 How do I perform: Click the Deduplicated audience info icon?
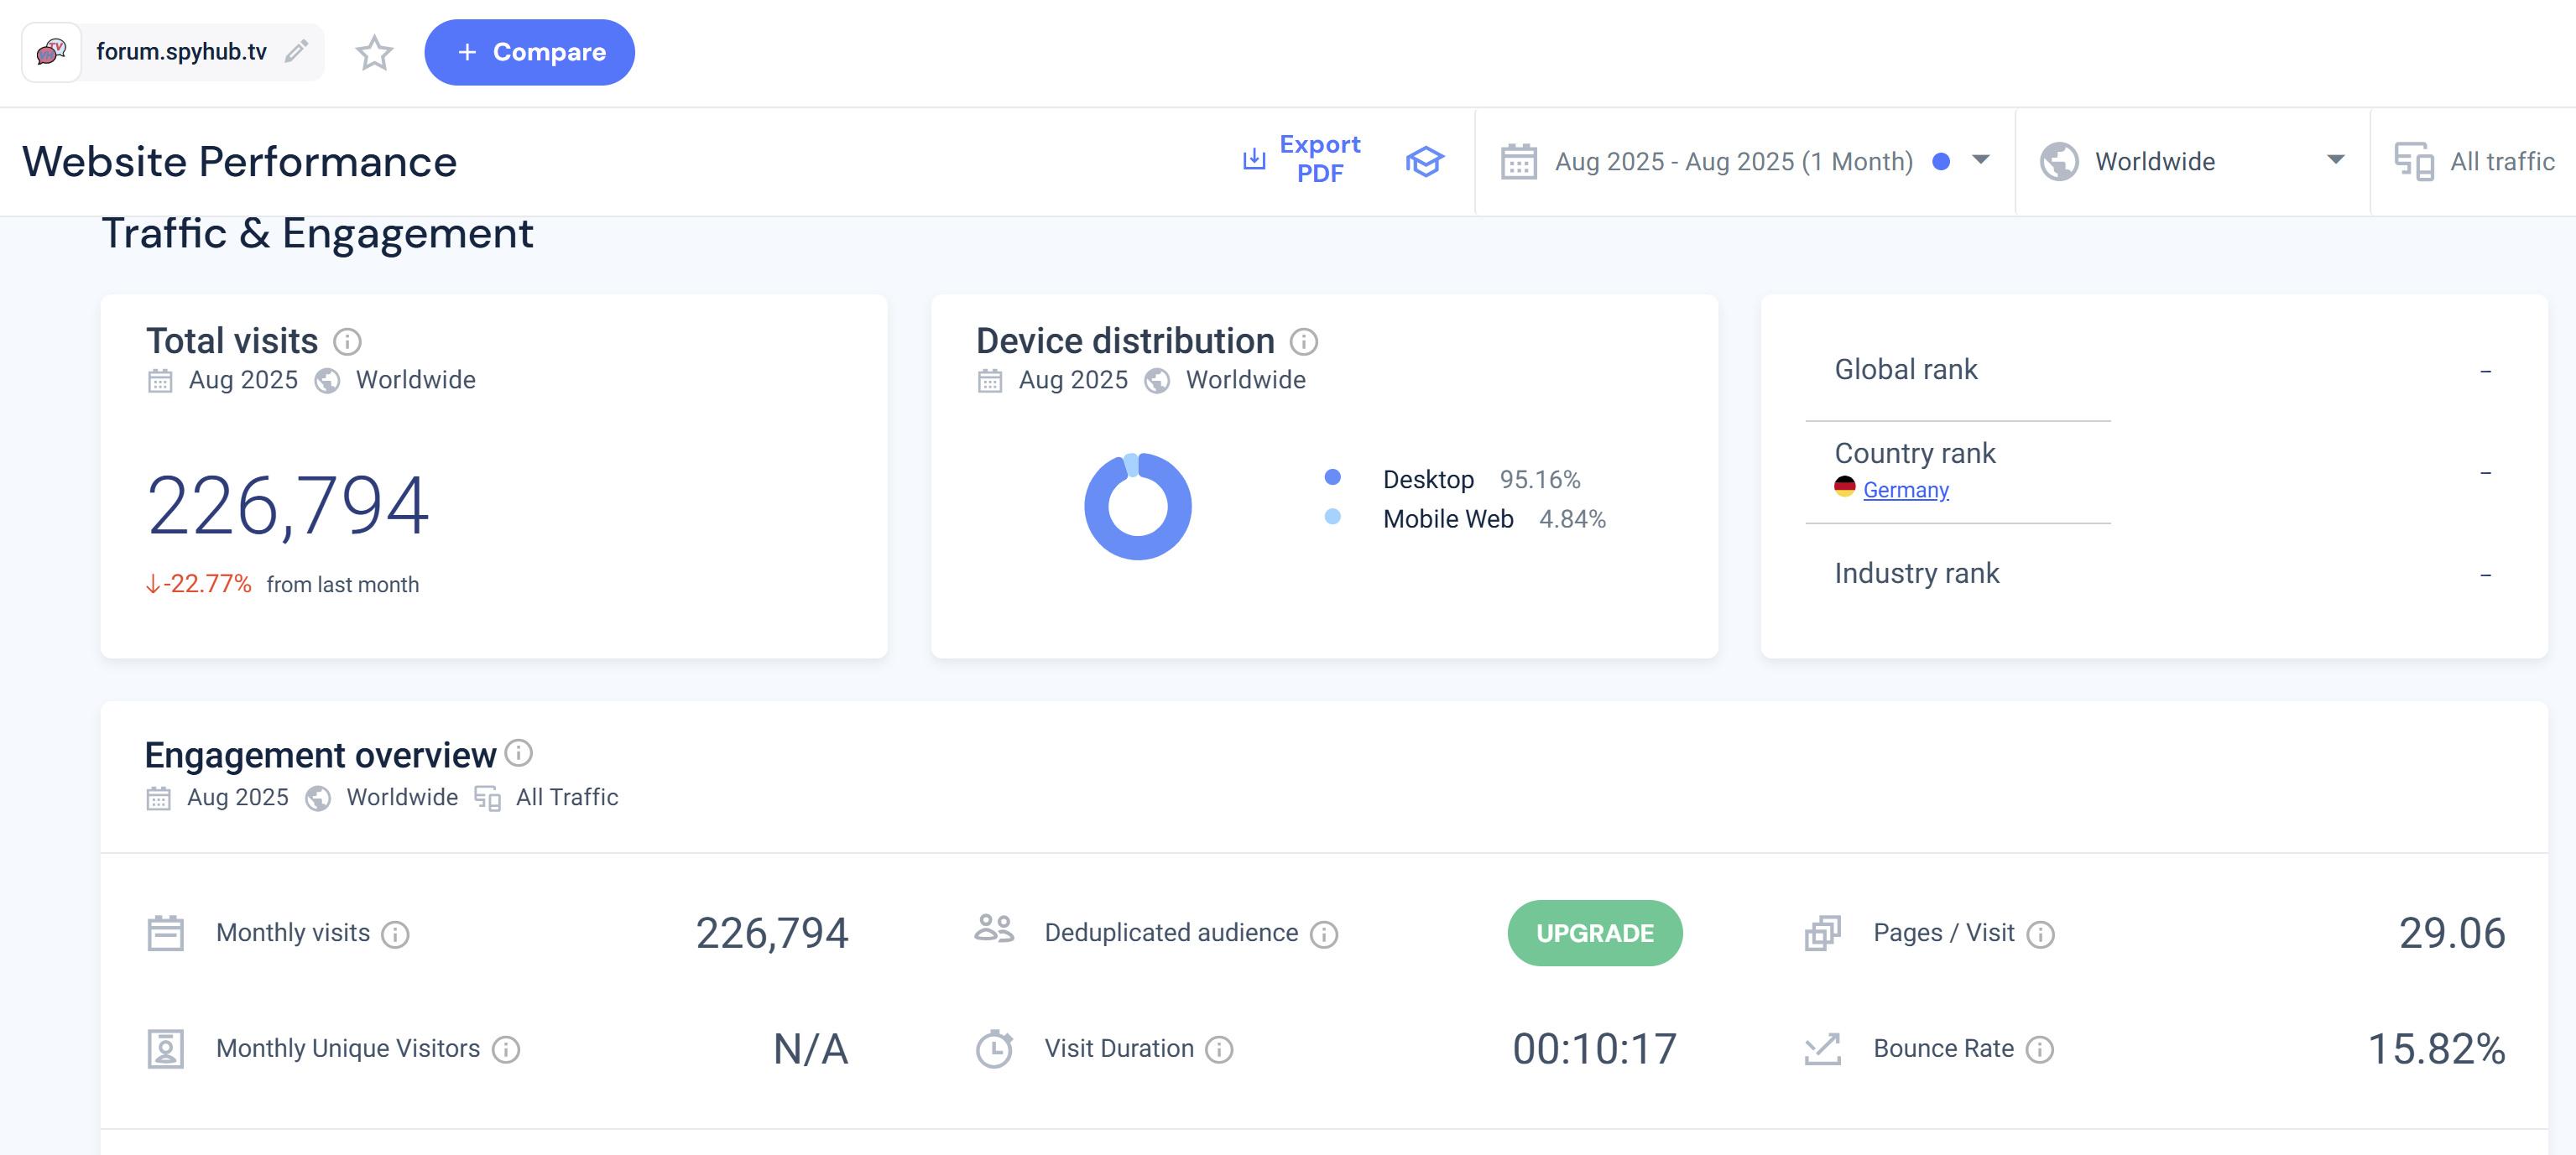click(1324, 934)
